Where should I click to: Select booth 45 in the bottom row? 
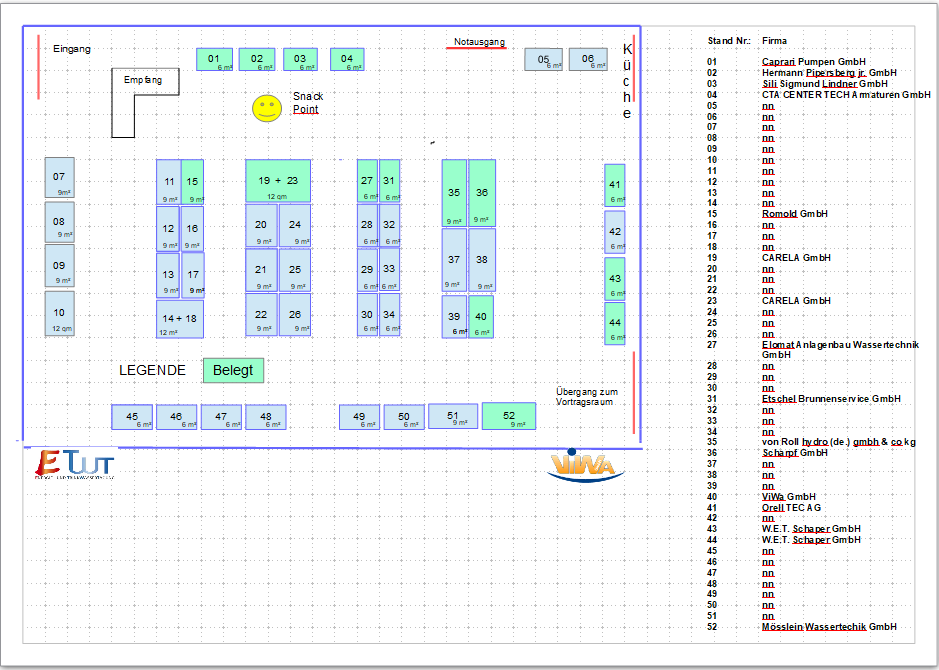[x=132, y=417]
